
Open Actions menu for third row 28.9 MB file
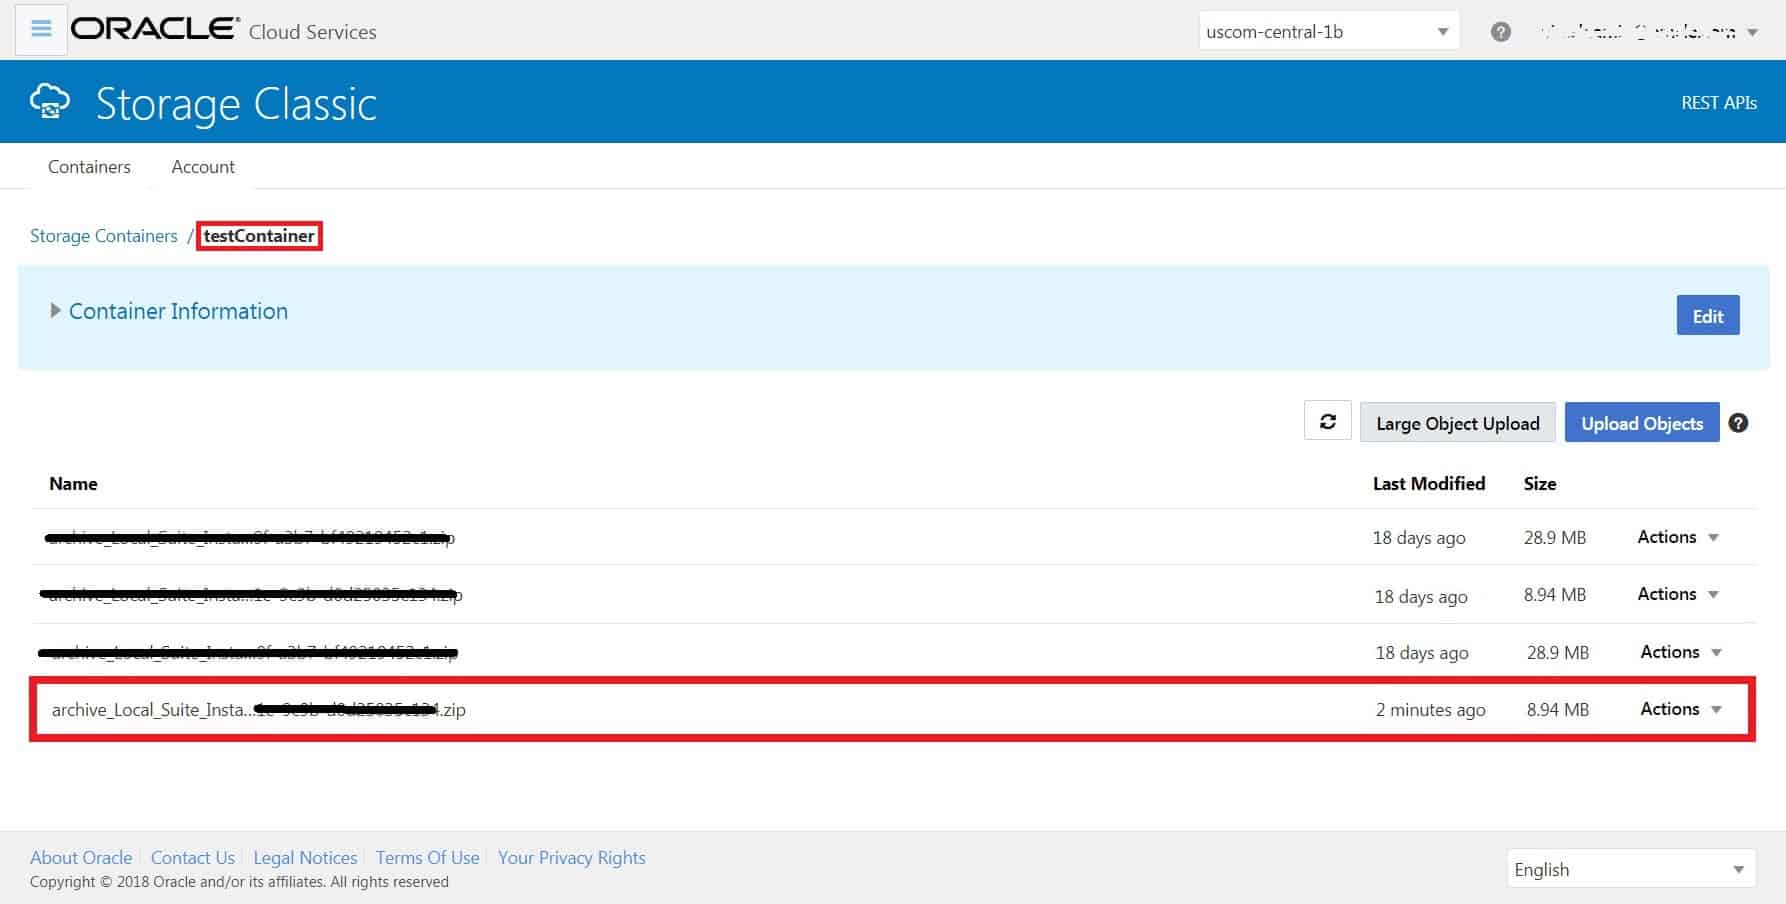[x=1681, y=652]
